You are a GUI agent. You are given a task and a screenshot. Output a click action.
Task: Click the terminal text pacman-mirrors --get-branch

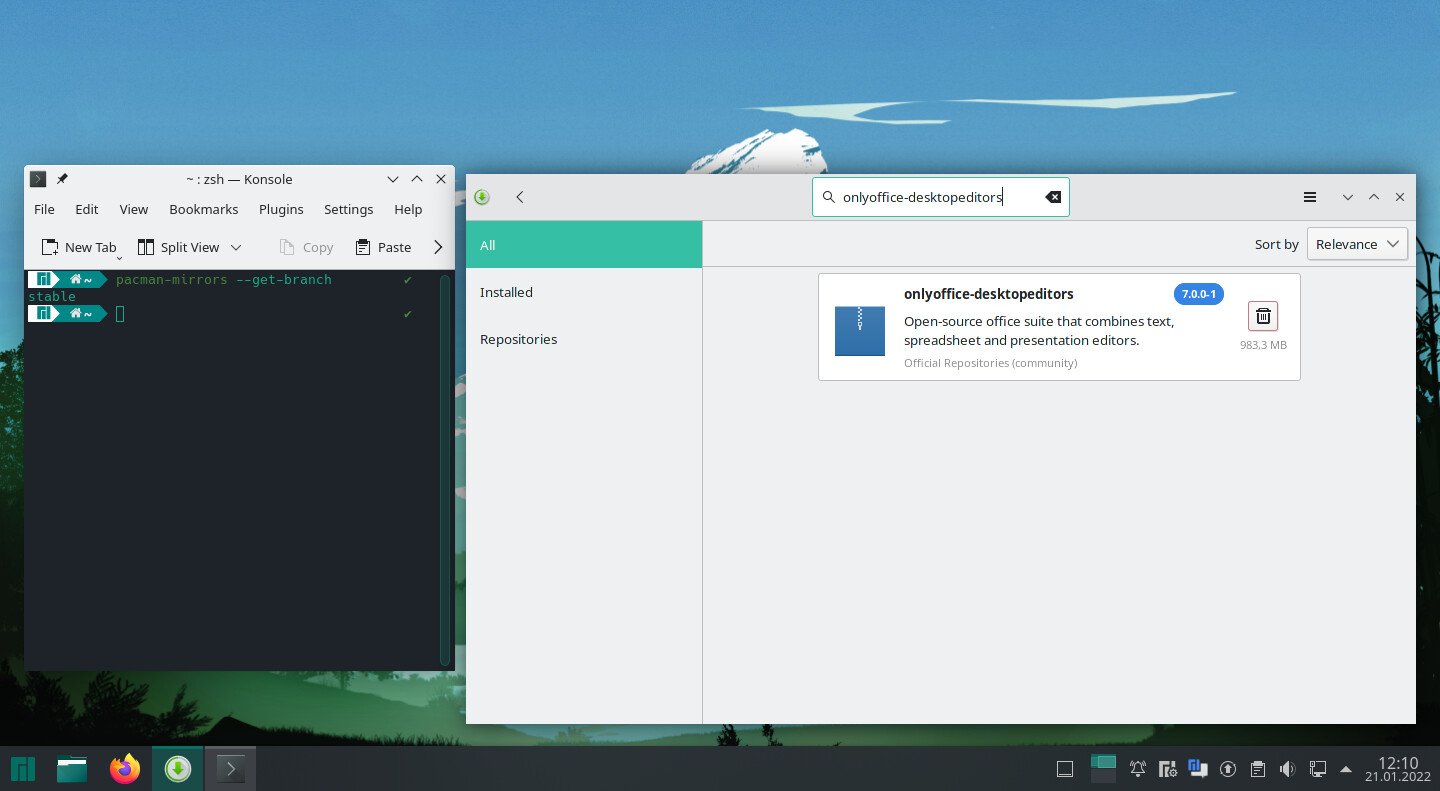(224, 280)
